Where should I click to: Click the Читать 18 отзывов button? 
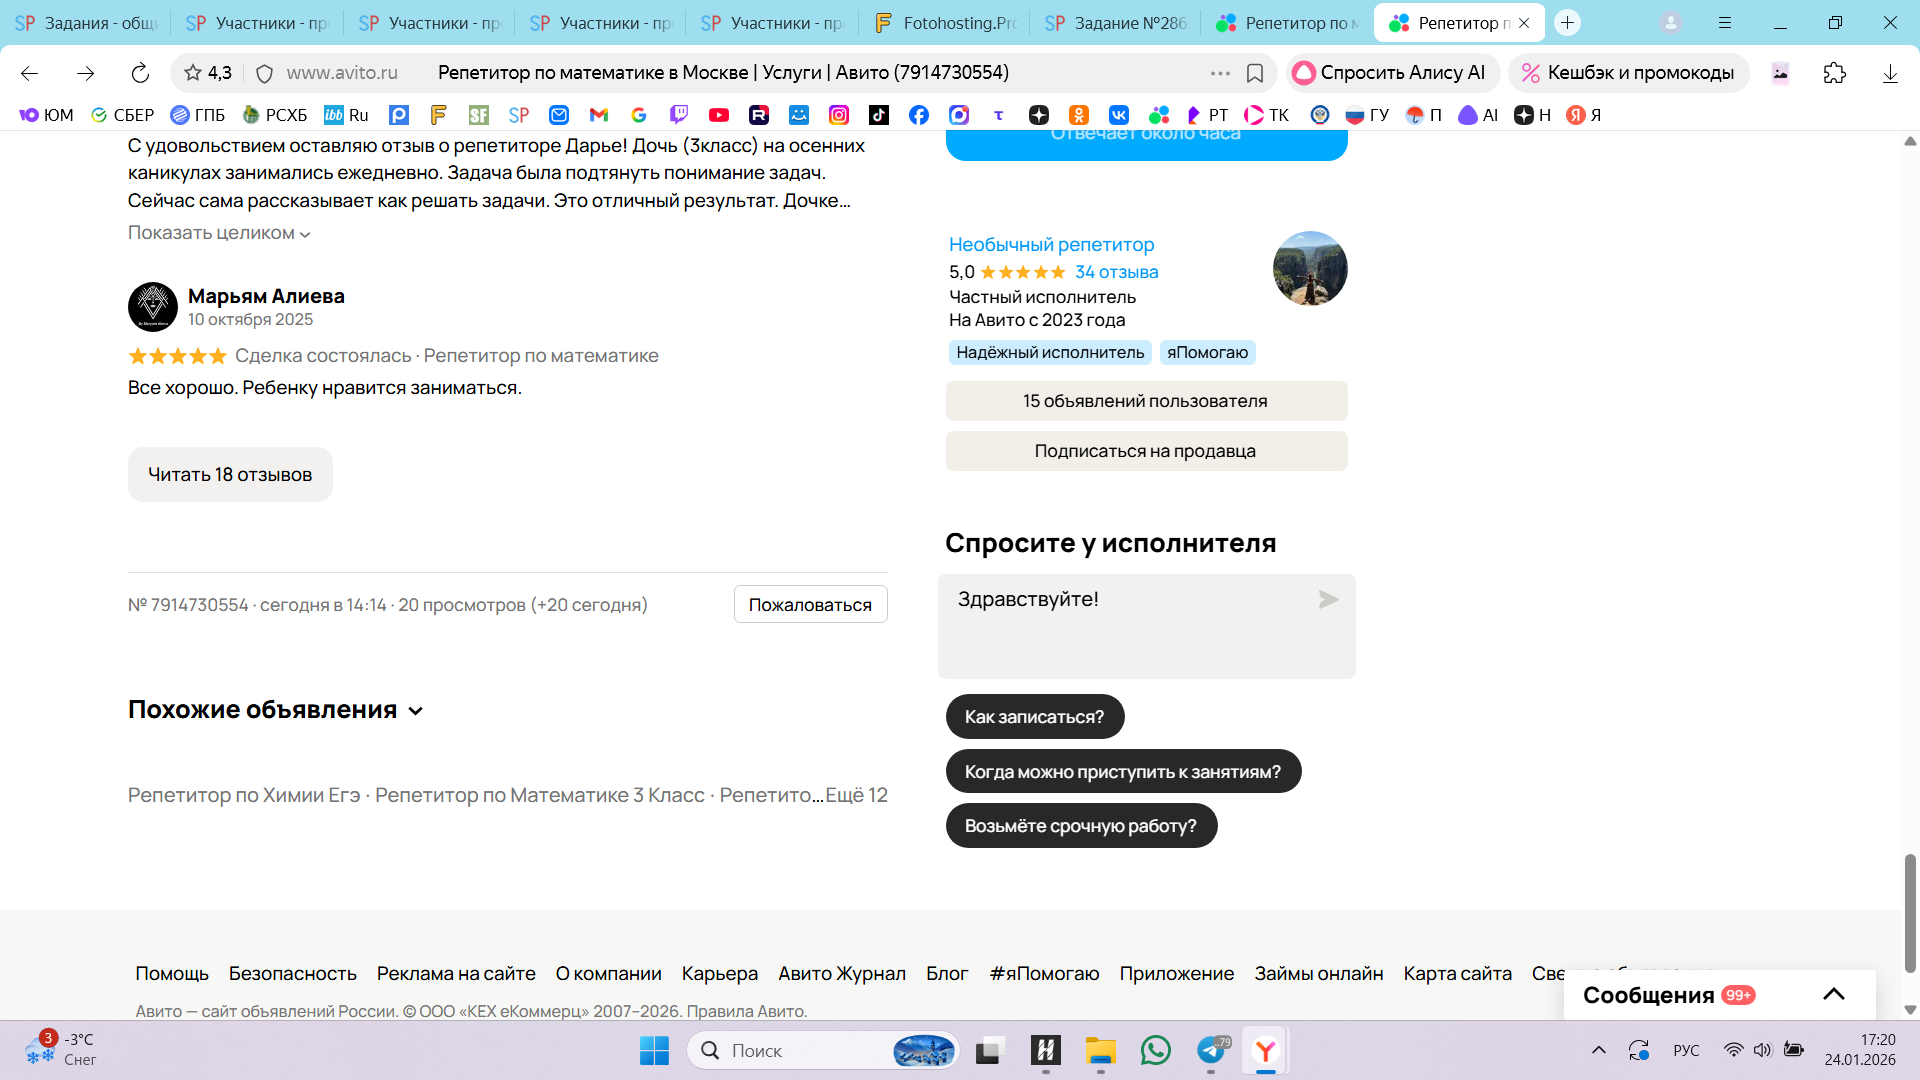click(230, 475)
